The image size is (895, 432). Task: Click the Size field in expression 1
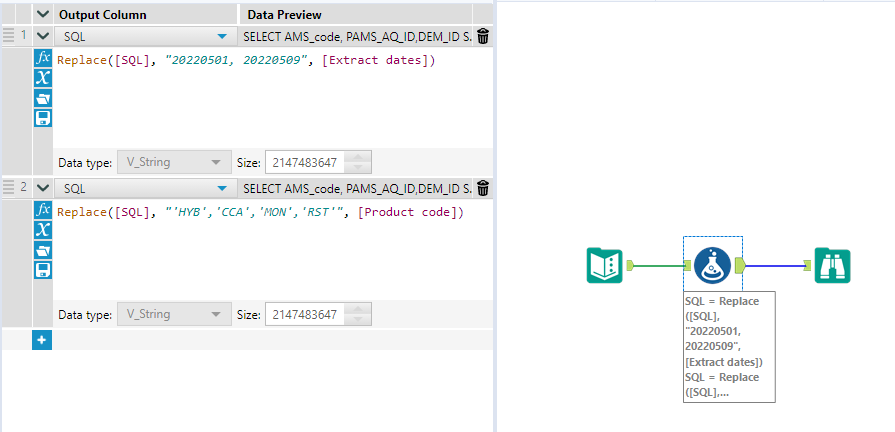305,163
